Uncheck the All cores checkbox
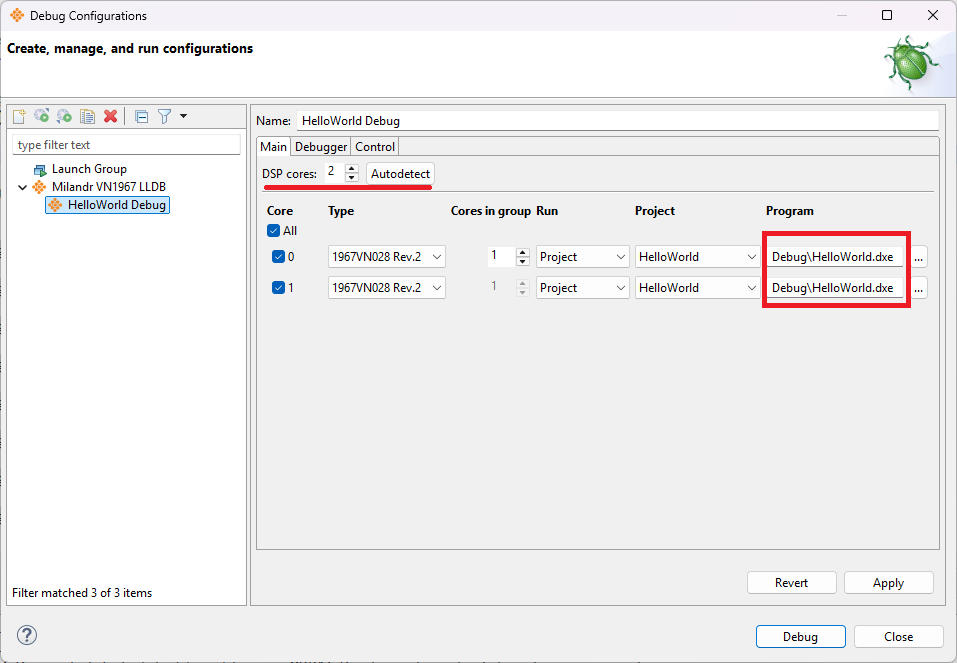 click(274, 231)
